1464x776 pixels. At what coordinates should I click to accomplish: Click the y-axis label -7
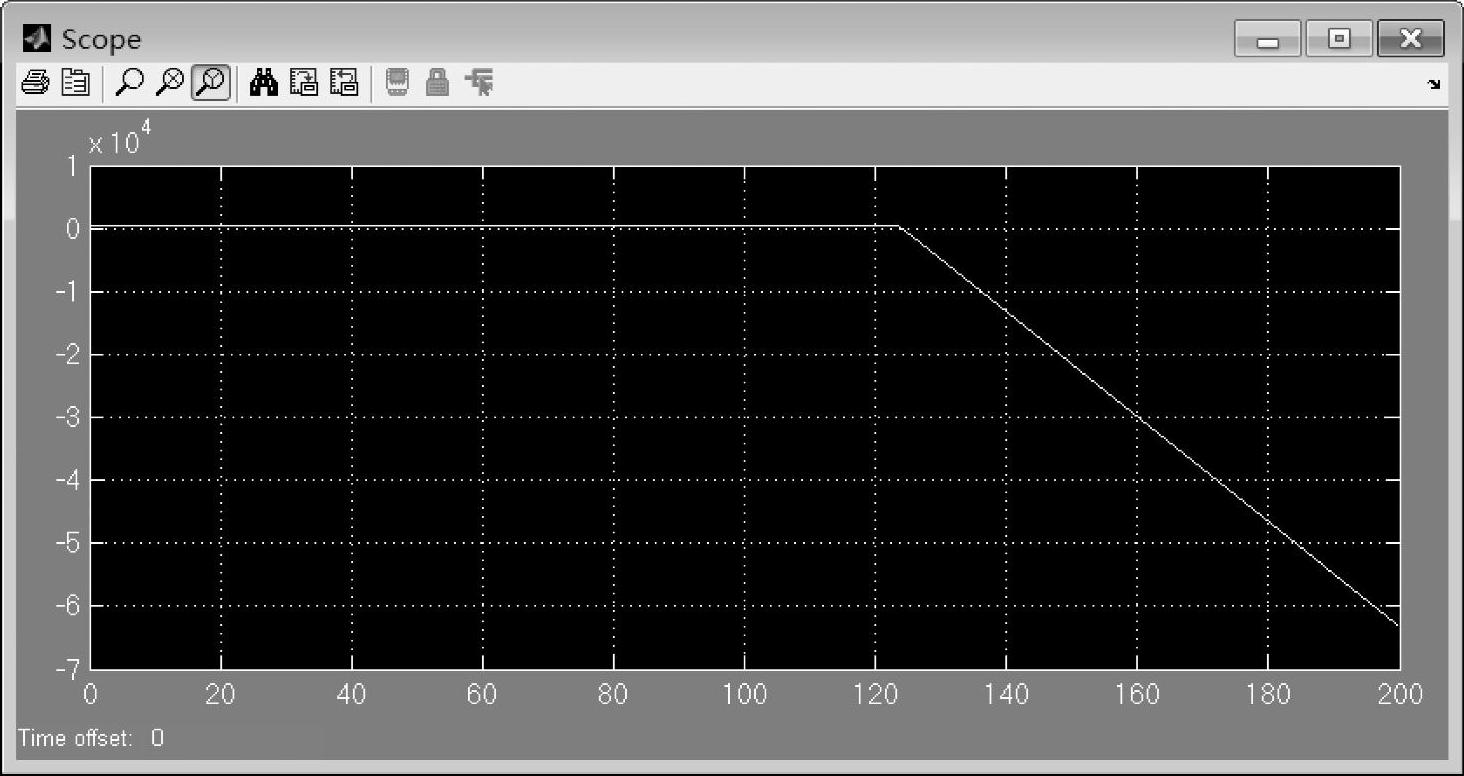tap(68, 668)
